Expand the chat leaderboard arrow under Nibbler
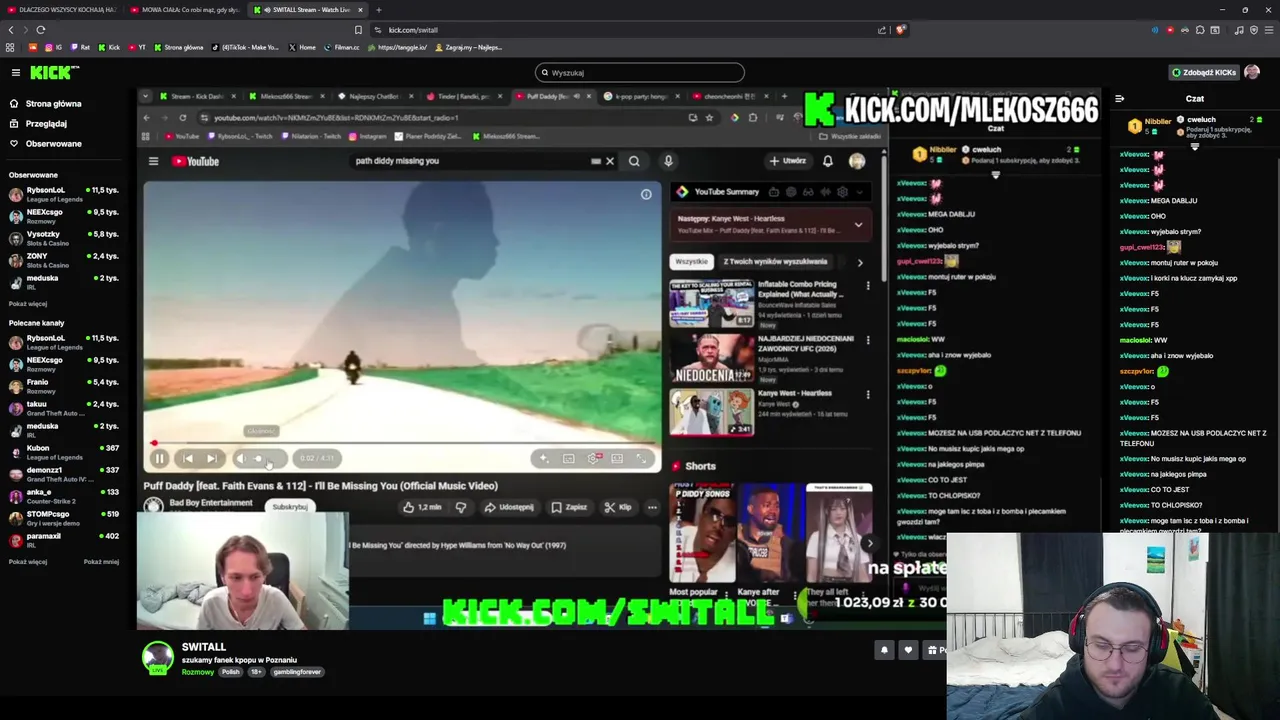 (x=1194, y=147)
